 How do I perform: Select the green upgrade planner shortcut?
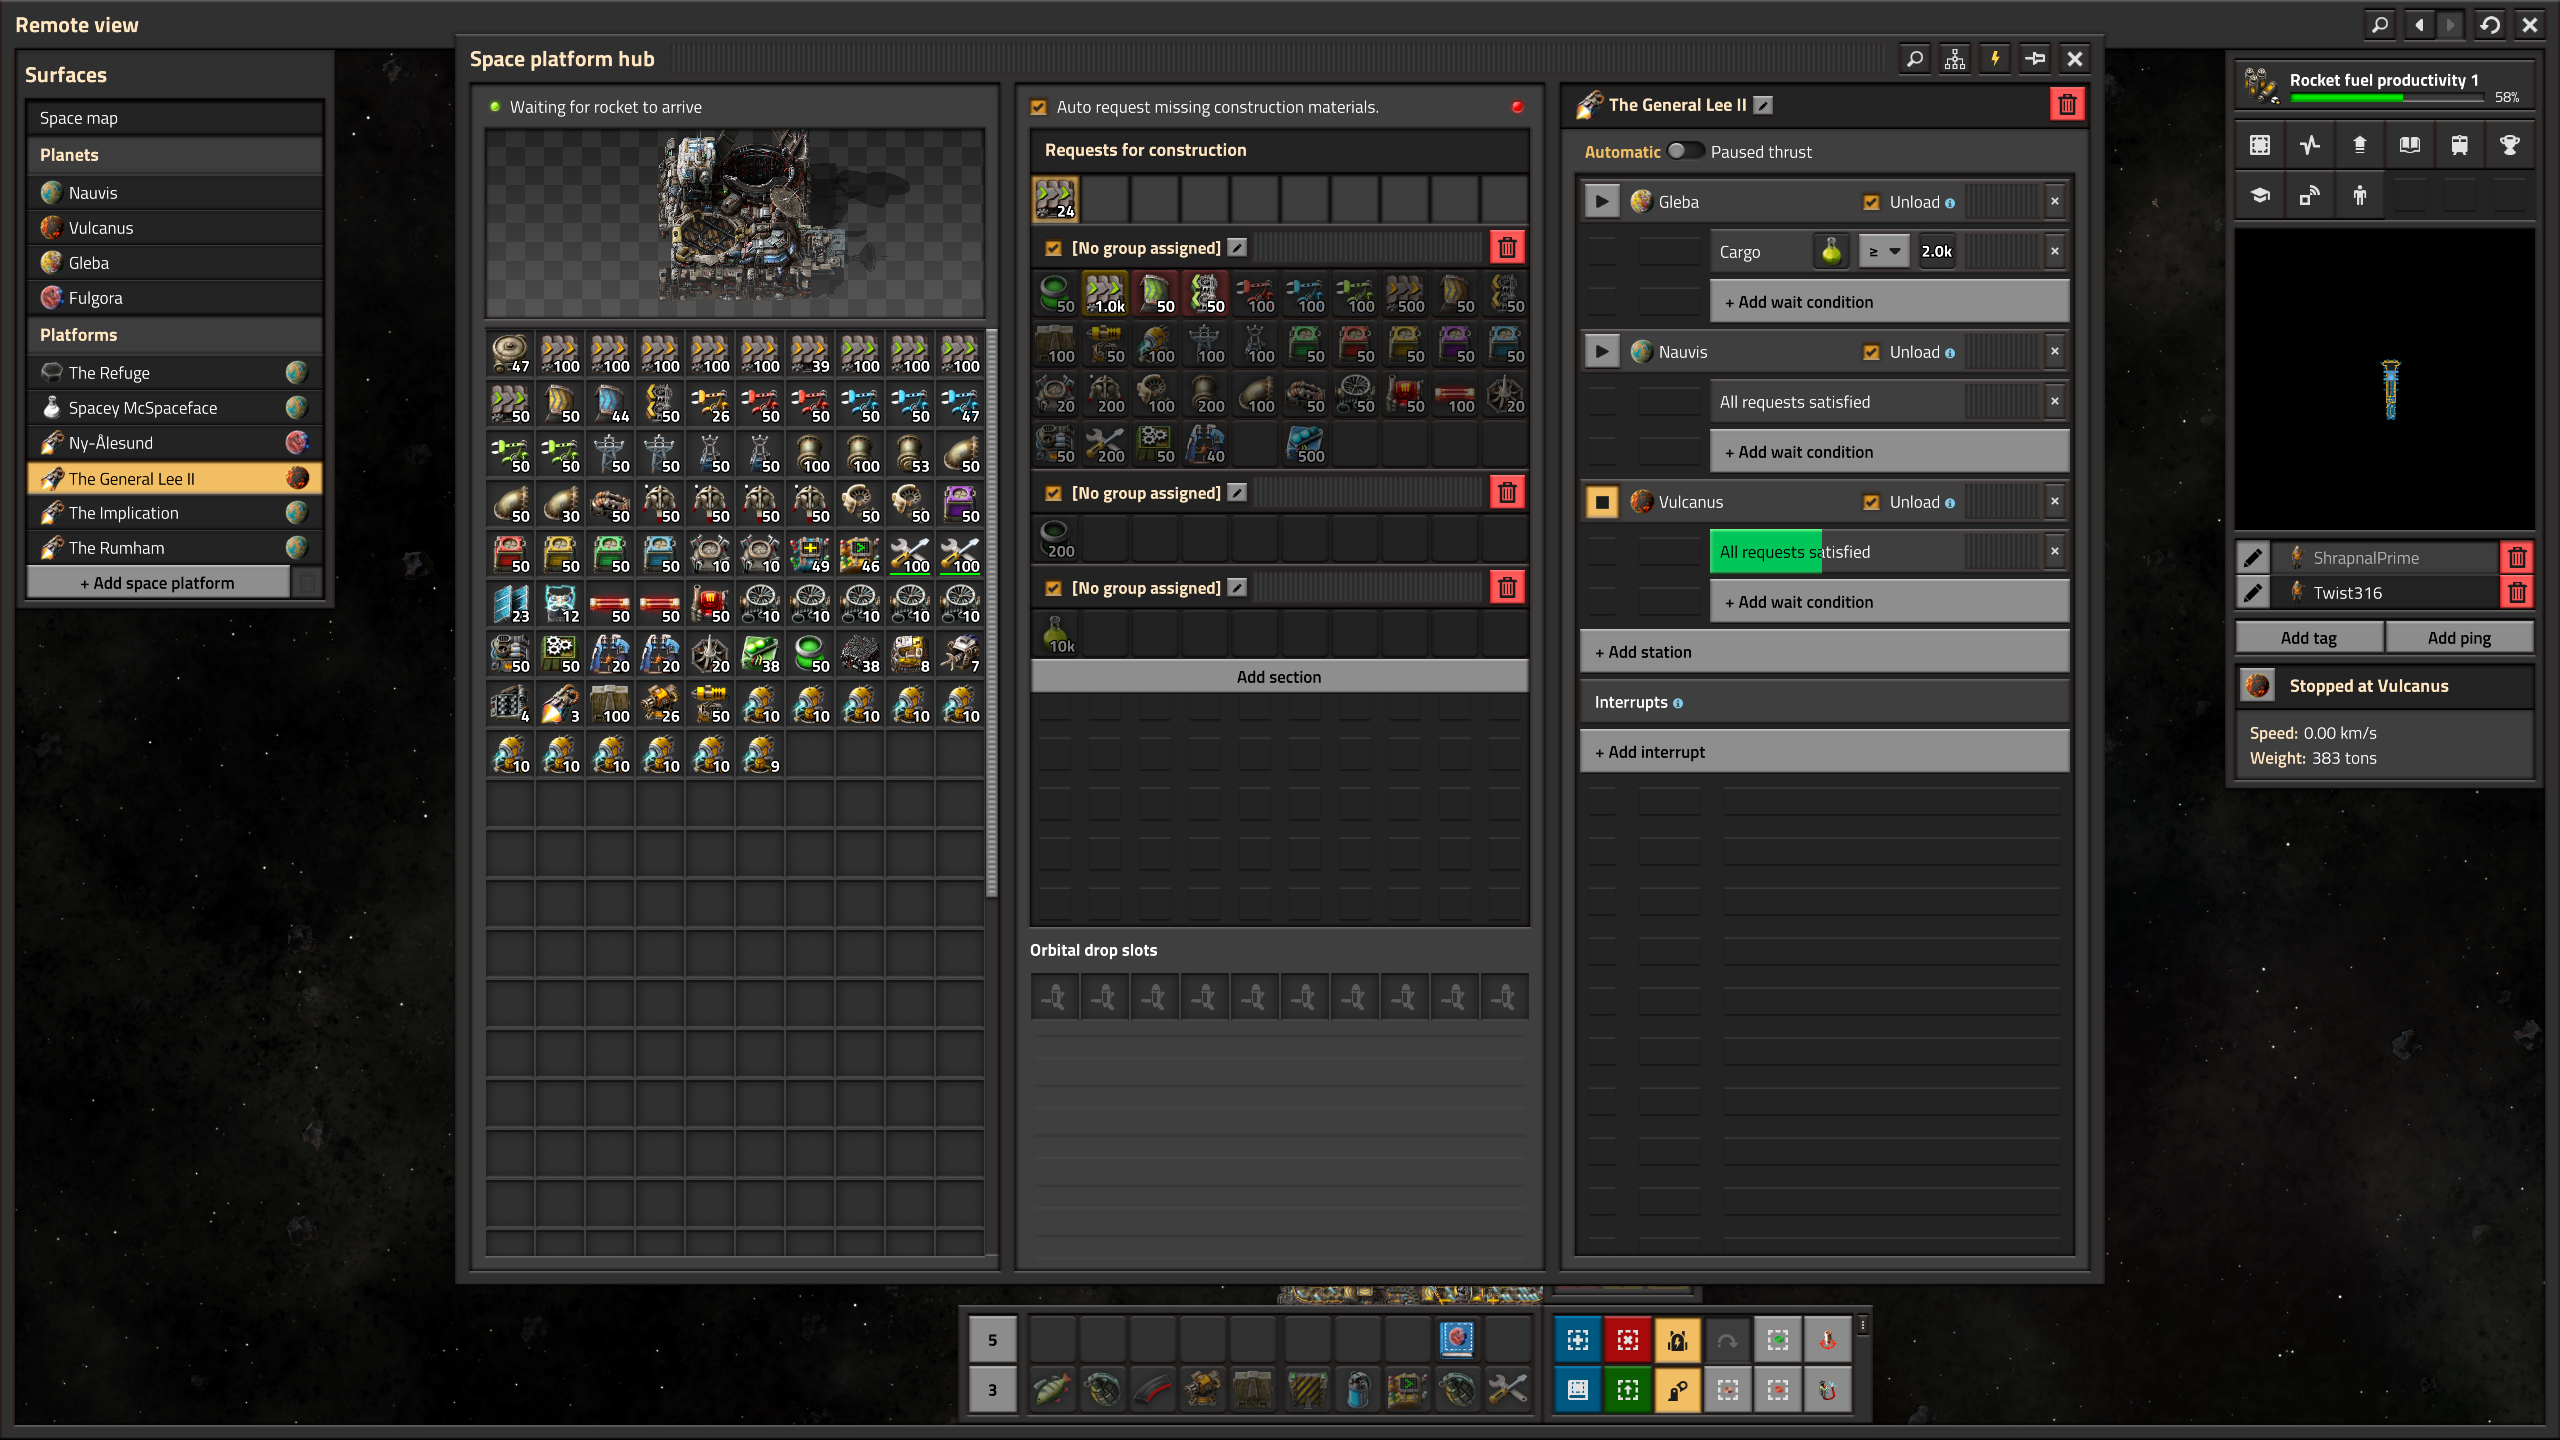(x=1628, y=1390)
